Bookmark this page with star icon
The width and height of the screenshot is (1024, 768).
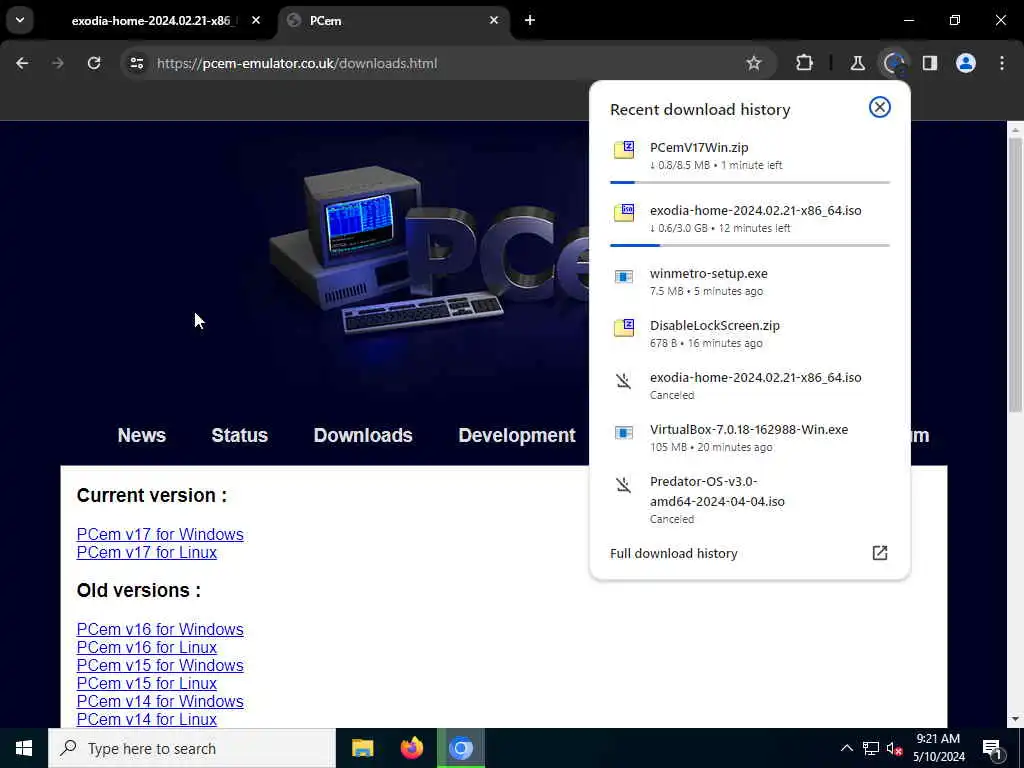click(x=754, y=63)
